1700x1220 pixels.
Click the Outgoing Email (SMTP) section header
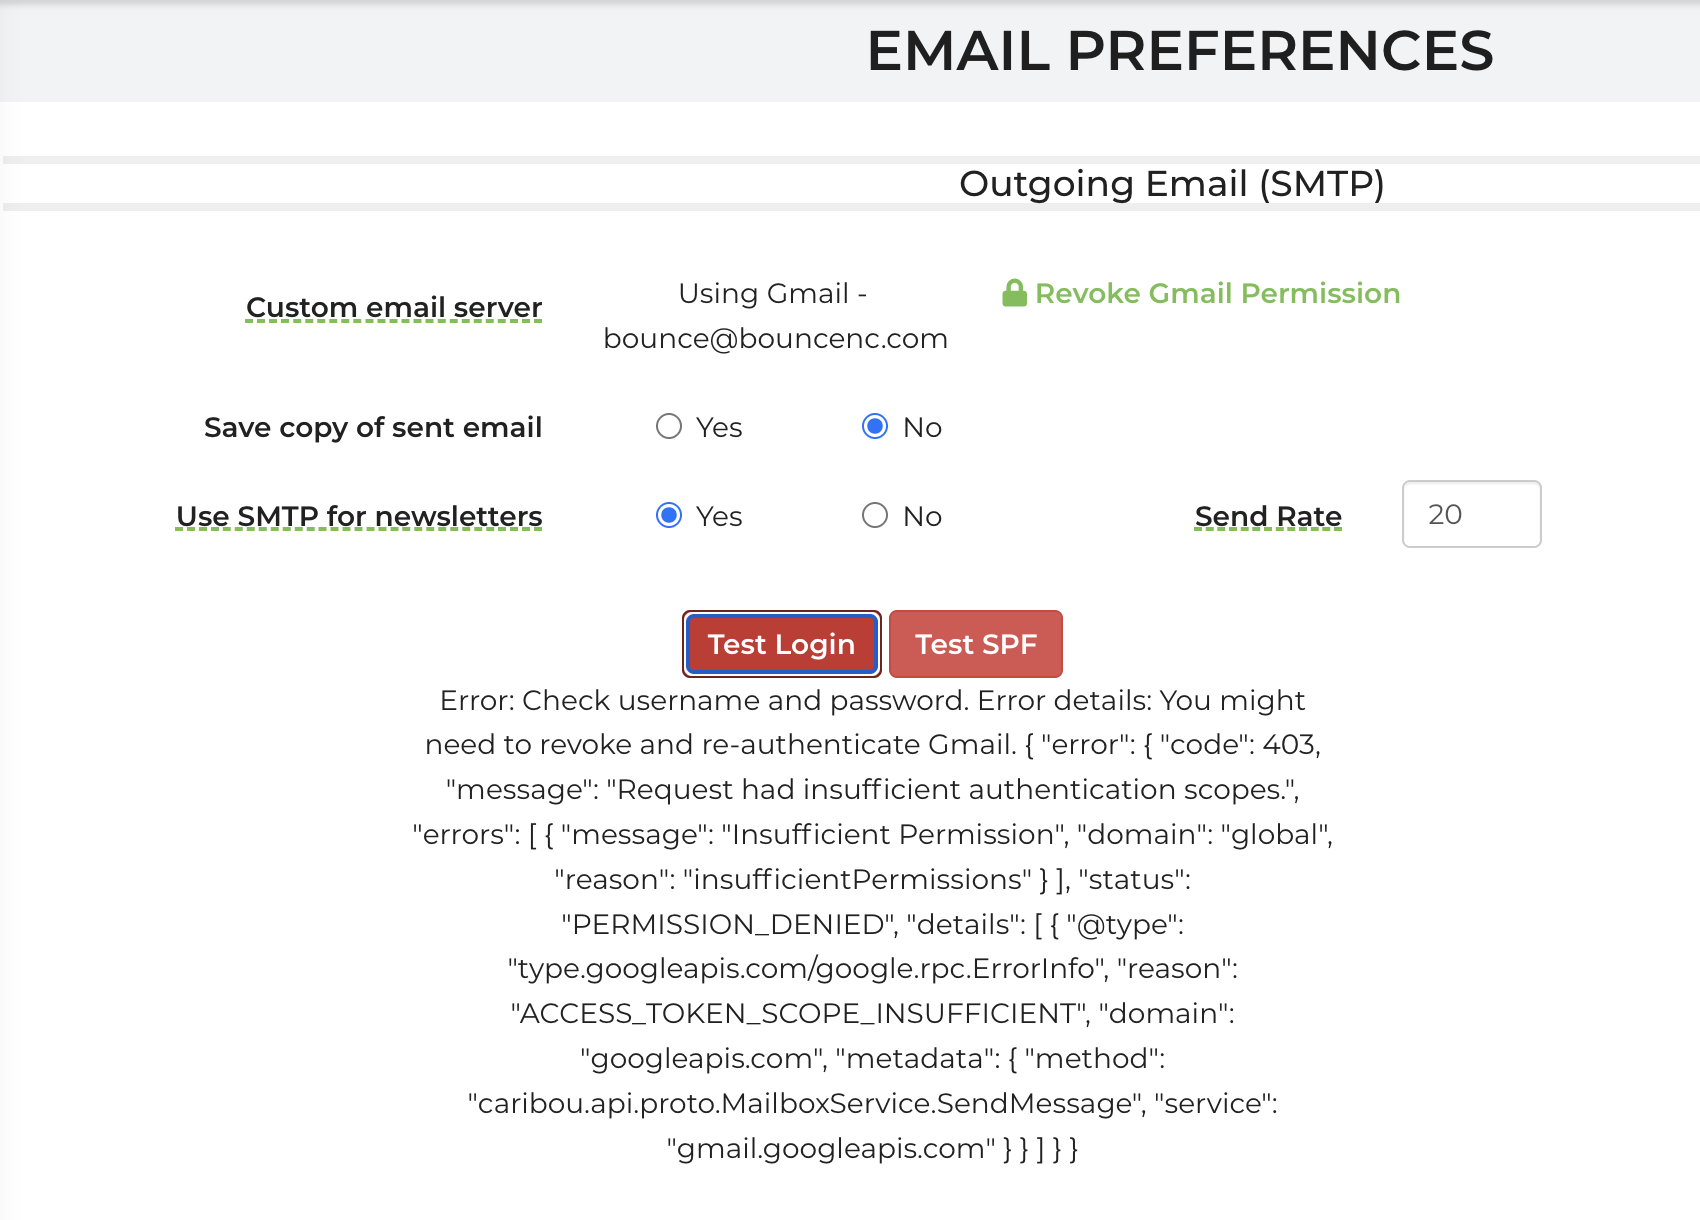[x=1171, y=184]
